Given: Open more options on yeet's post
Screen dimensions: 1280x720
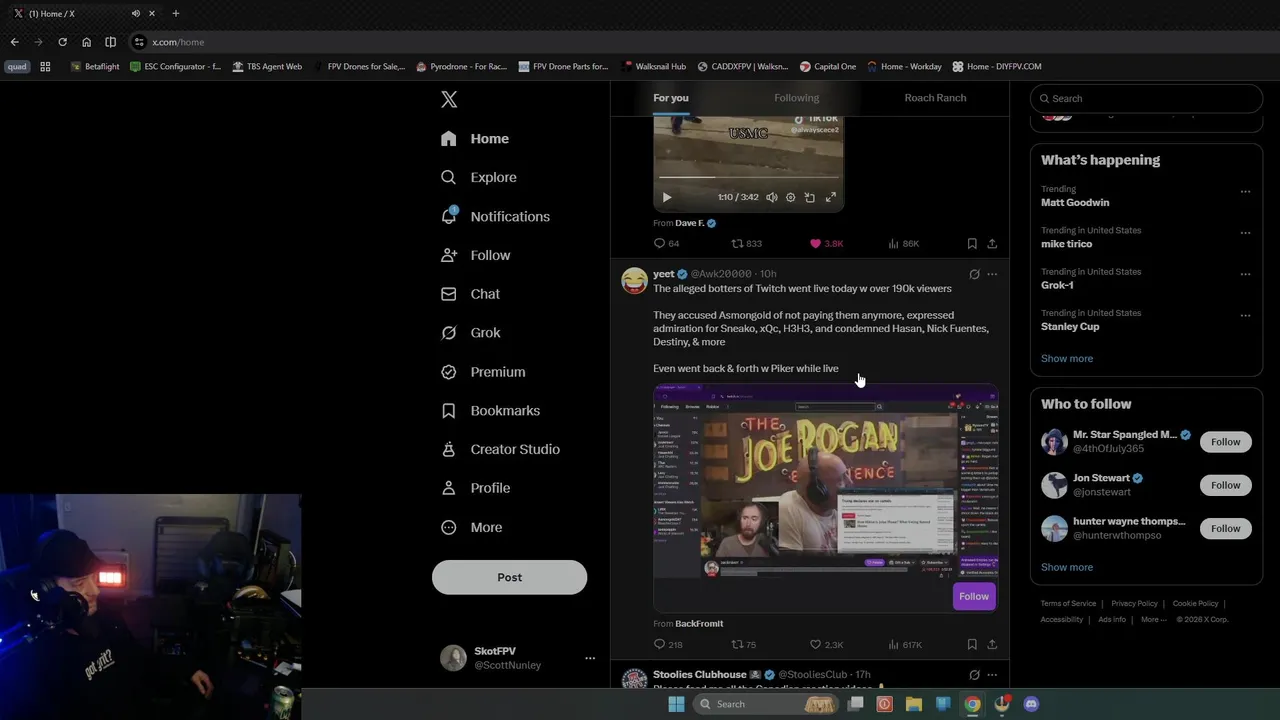Looking at the screenshot, I should click(x=992, y=274).
